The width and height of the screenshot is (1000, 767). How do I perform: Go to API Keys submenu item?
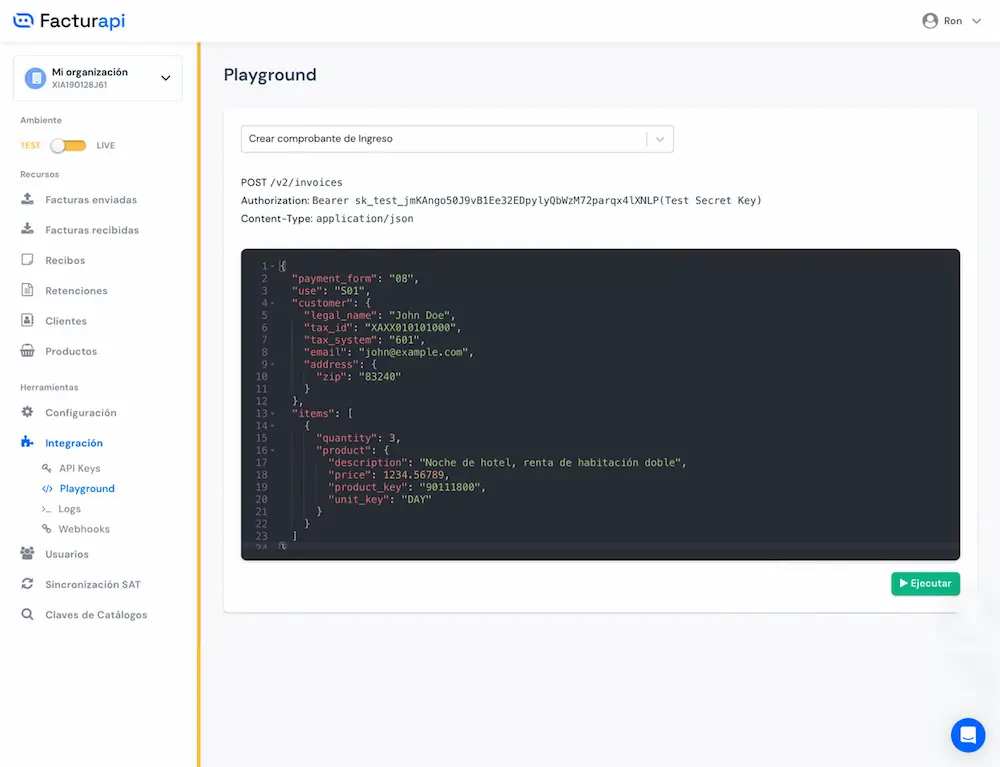click(79, 468)
